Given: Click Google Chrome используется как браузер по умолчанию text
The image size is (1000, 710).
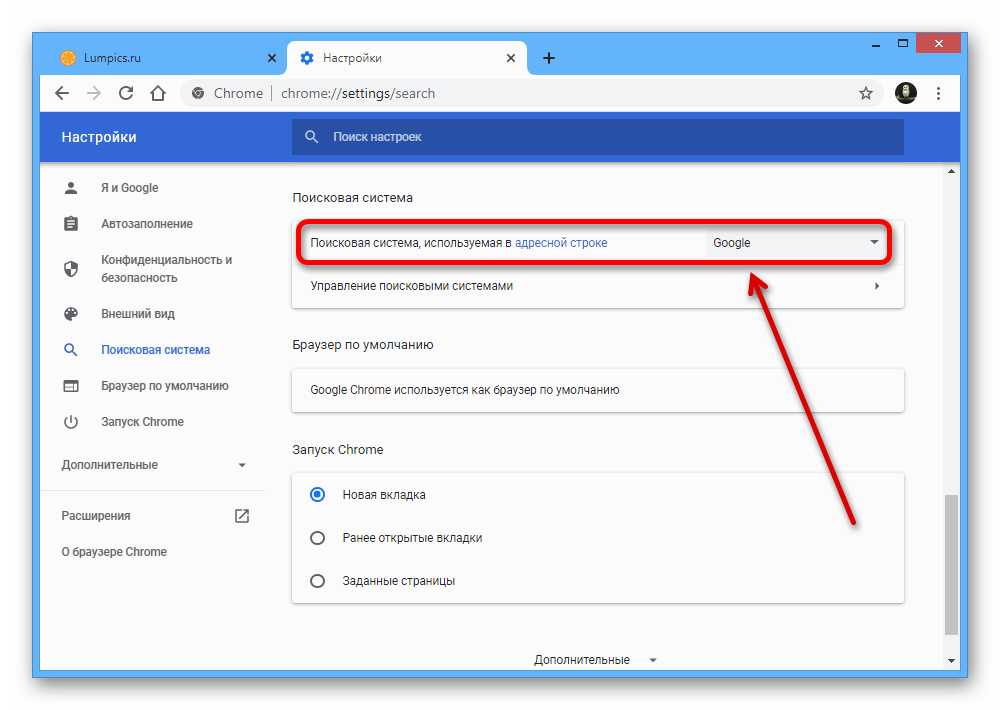Looking at the screenshot, I should click(x=464, y=390).
